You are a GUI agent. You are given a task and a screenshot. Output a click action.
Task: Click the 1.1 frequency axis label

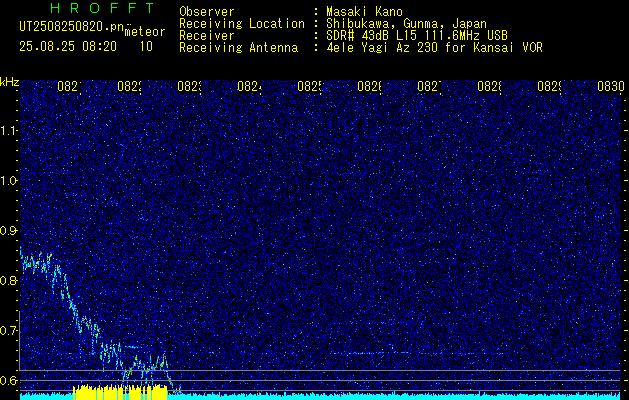[9, 131]
